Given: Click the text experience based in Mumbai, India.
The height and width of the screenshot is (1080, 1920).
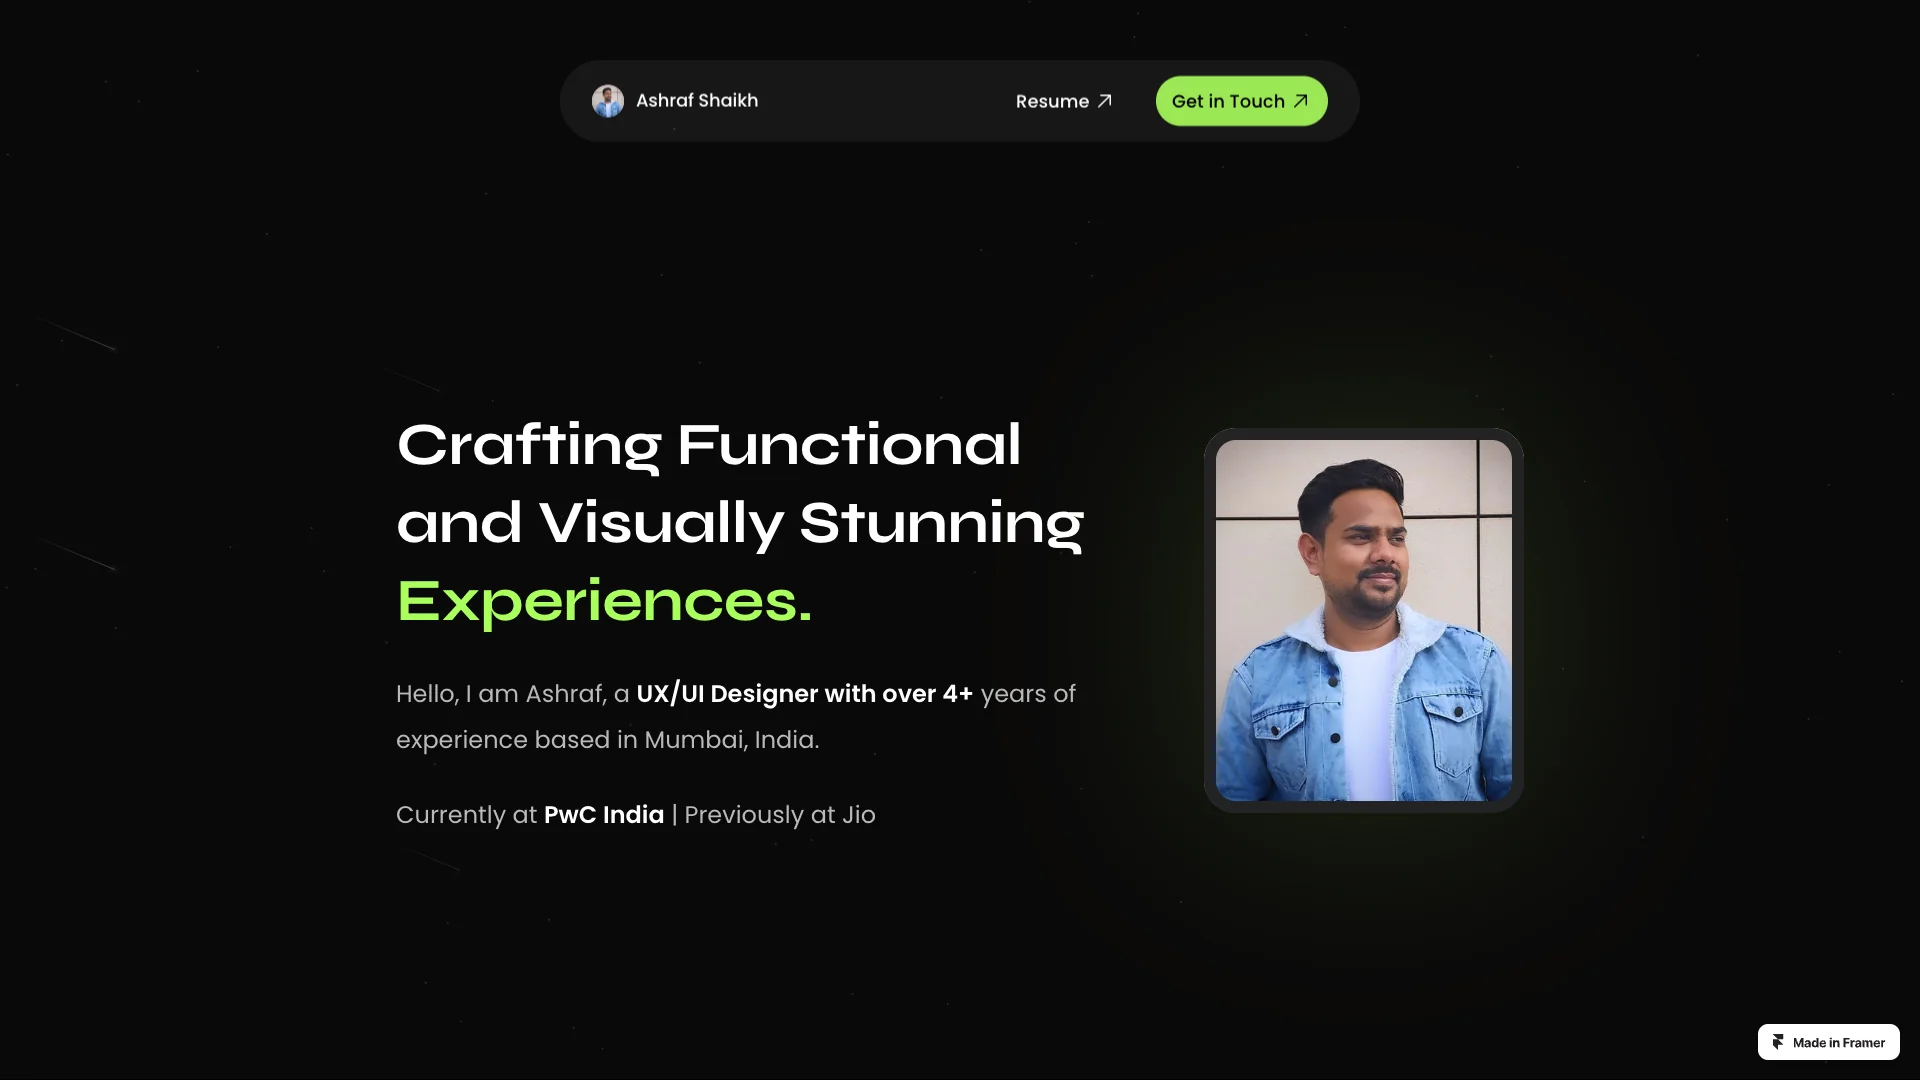Looking at the screenshot, I should (607, 740).
